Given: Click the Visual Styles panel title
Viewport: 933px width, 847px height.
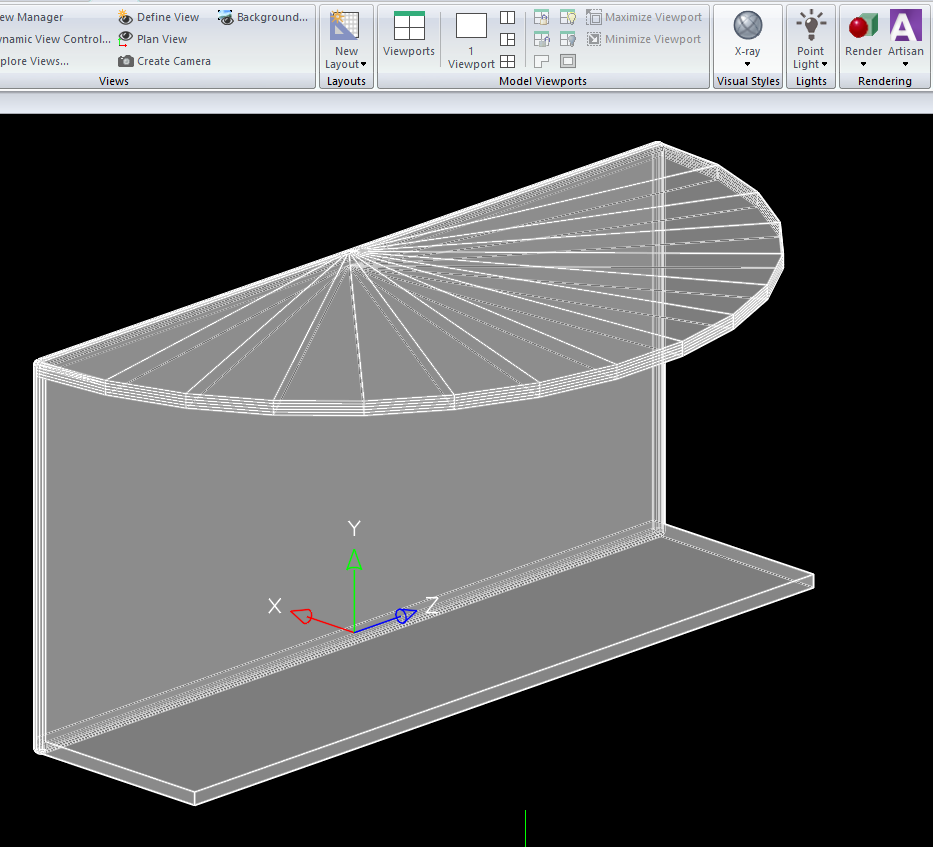Looking at the screenshot, I should pos(748,81).
